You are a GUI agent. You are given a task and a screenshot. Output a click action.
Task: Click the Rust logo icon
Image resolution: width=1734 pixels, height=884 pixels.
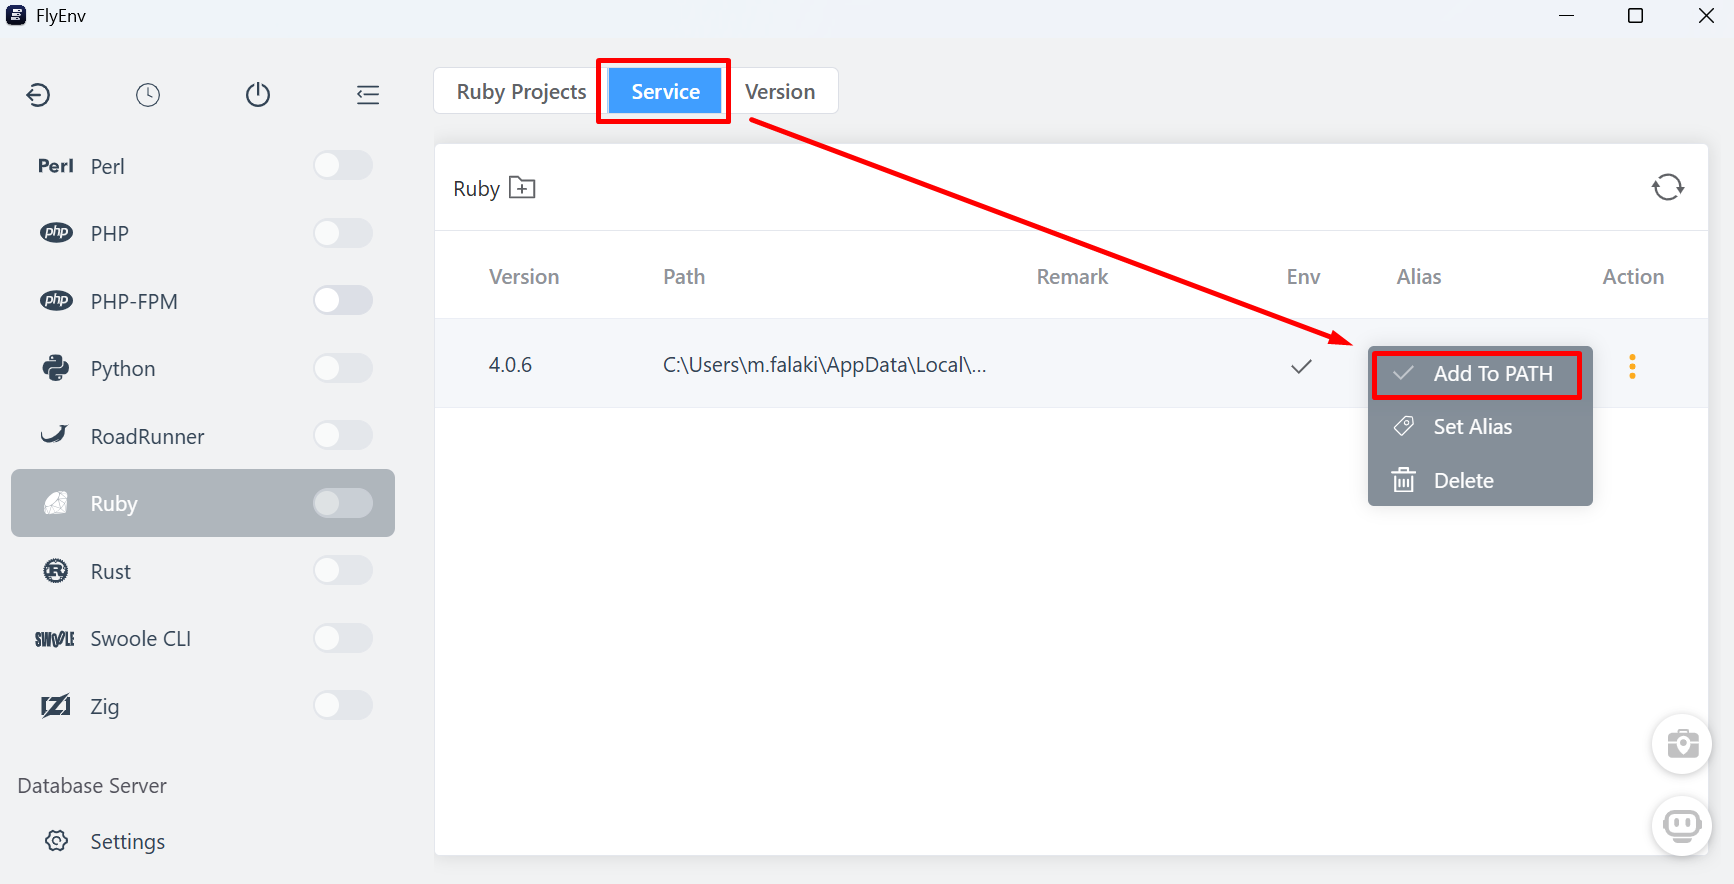coord(56,571)
